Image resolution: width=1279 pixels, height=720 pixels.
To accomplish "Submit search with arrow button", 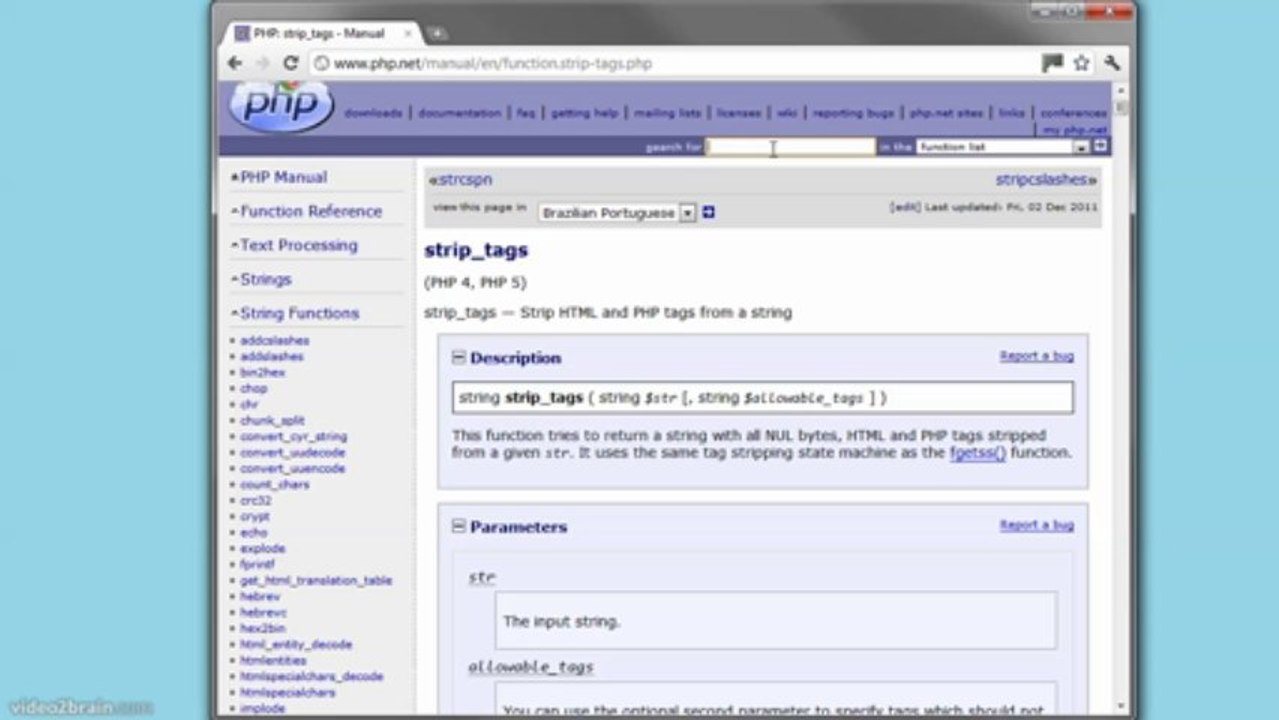I will pyautogui.click(x=1100, y=146).
